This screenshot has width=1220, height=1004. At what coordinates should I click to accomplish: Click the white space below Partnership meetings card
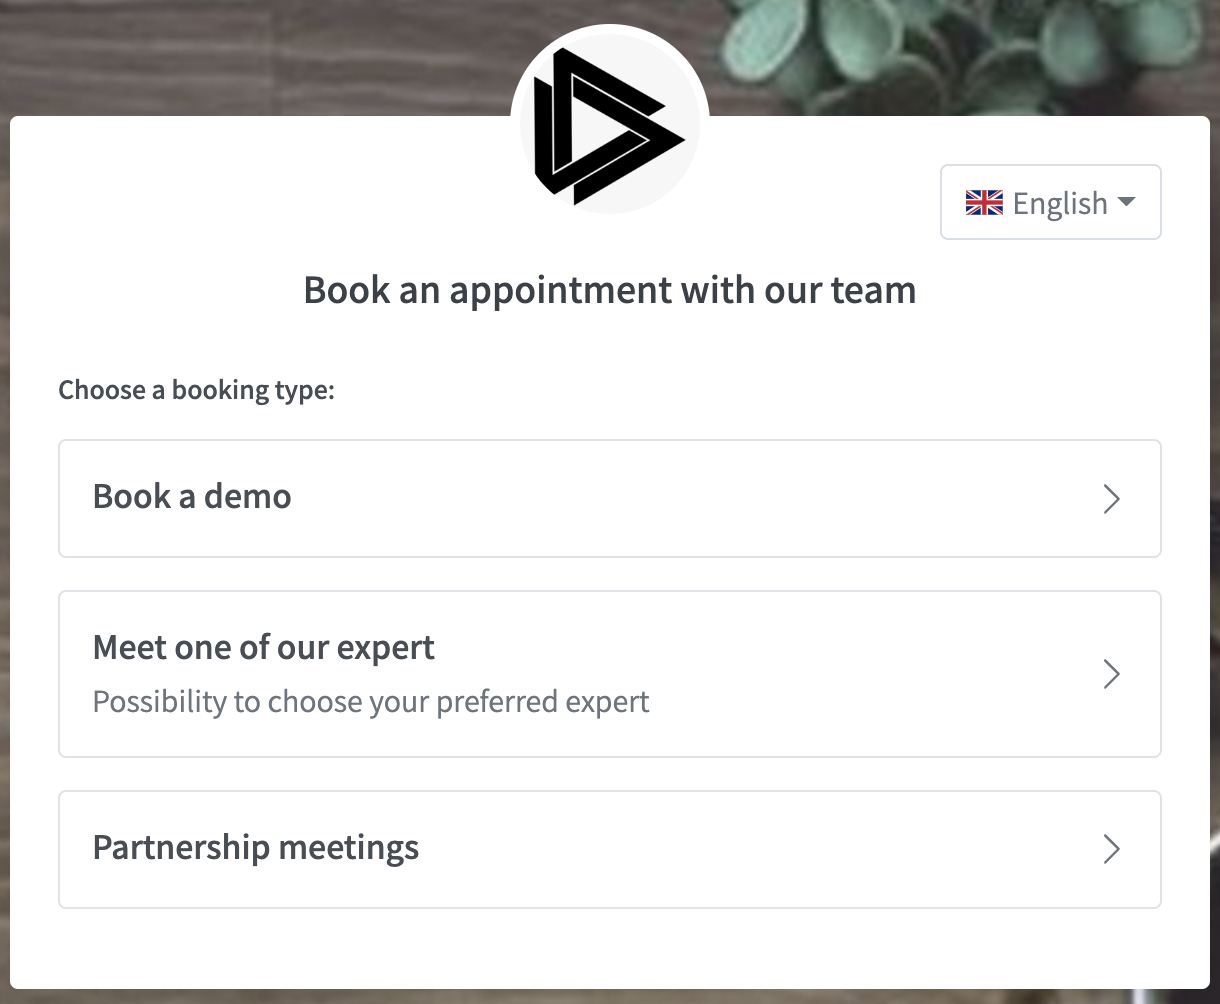point(609,948)
